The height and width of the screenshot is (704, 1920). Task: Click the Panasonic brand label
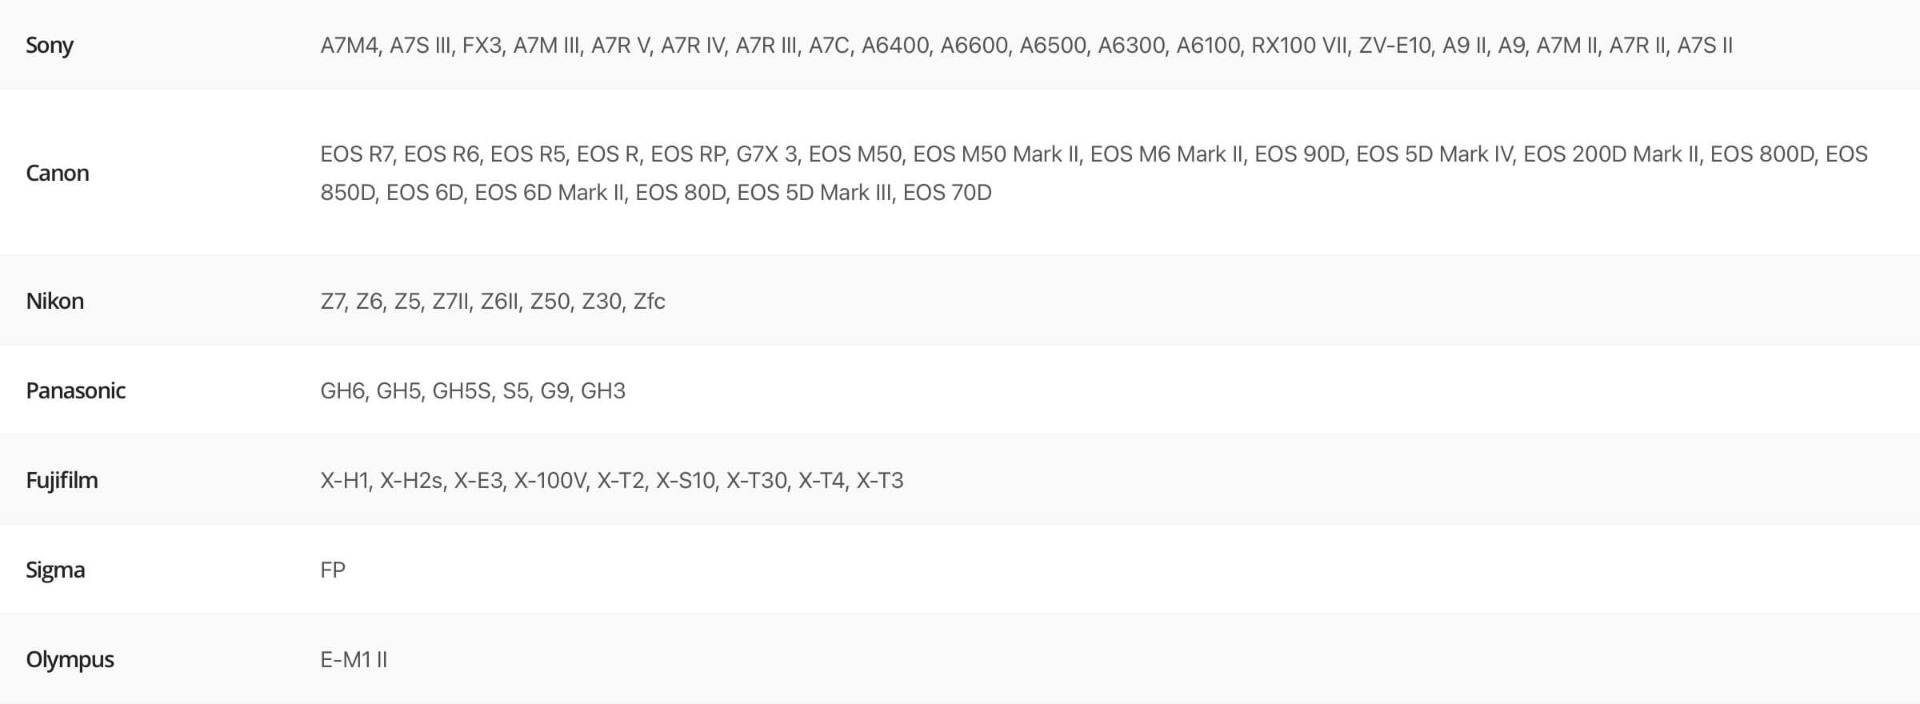75,390
